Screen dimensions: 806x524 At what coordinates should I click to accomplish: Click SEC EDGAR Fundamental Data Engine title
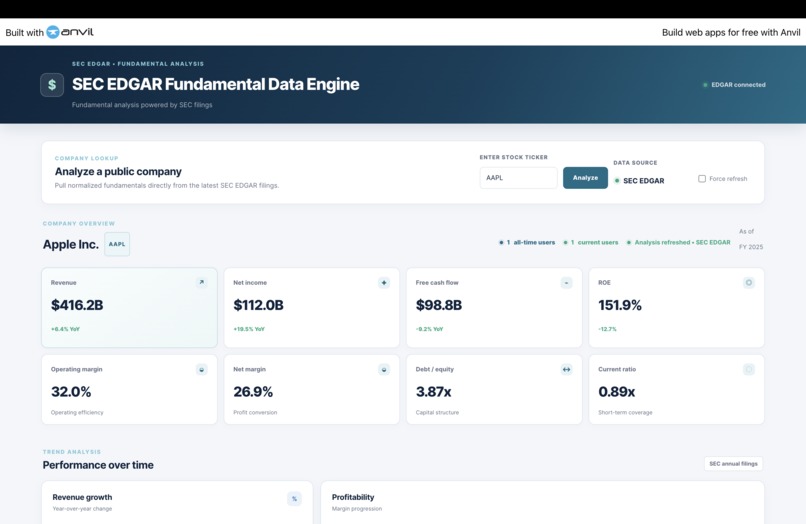(215, 84)
